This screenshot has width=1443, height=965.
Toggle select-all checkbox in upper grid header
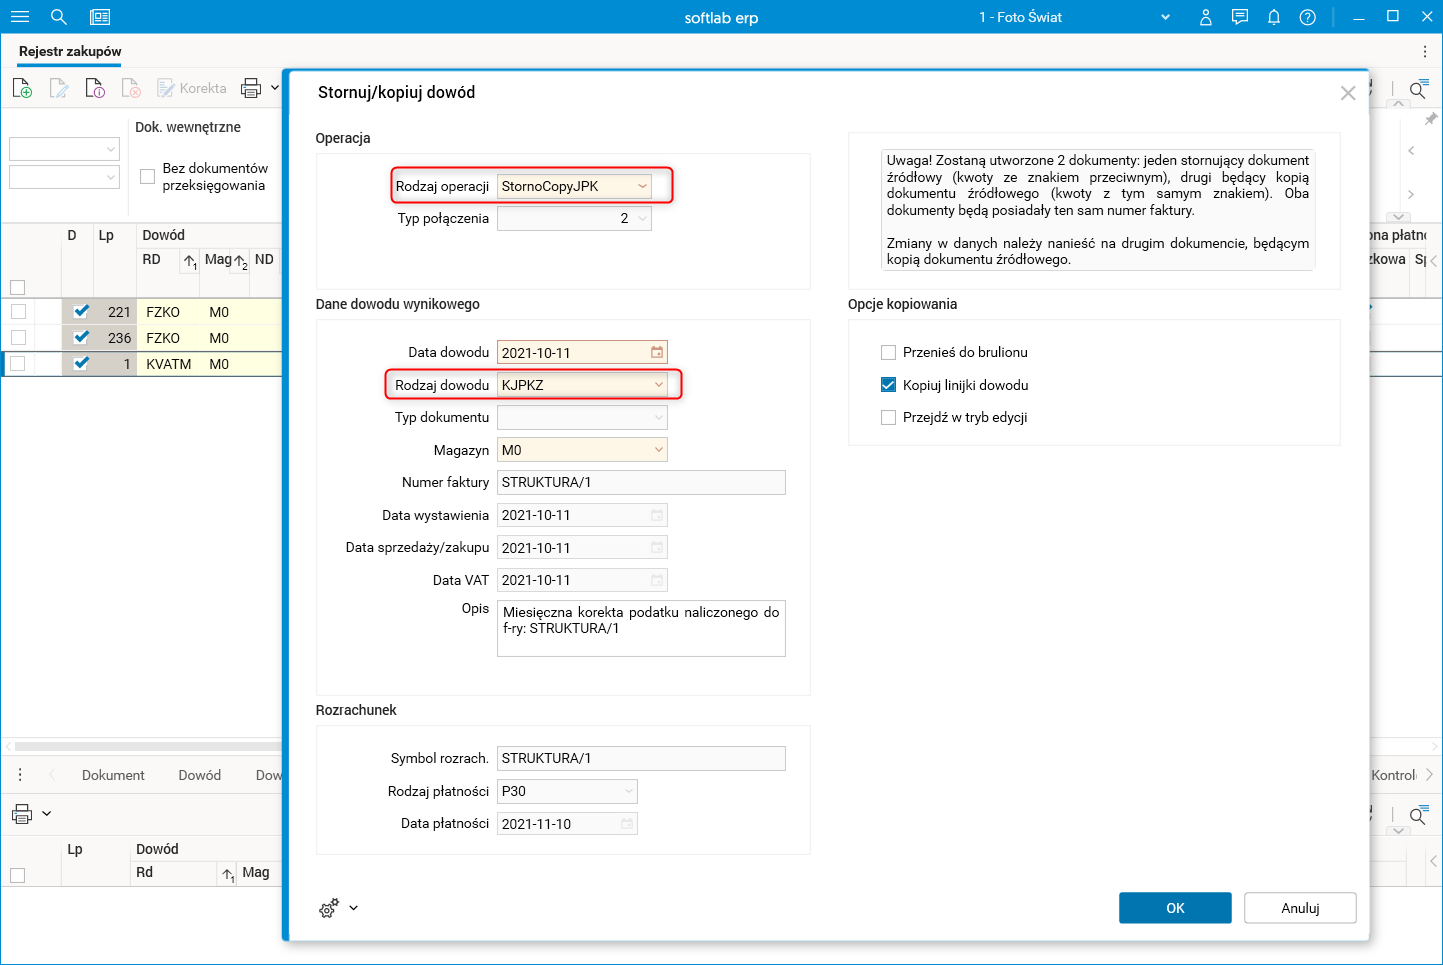point(17,287)
